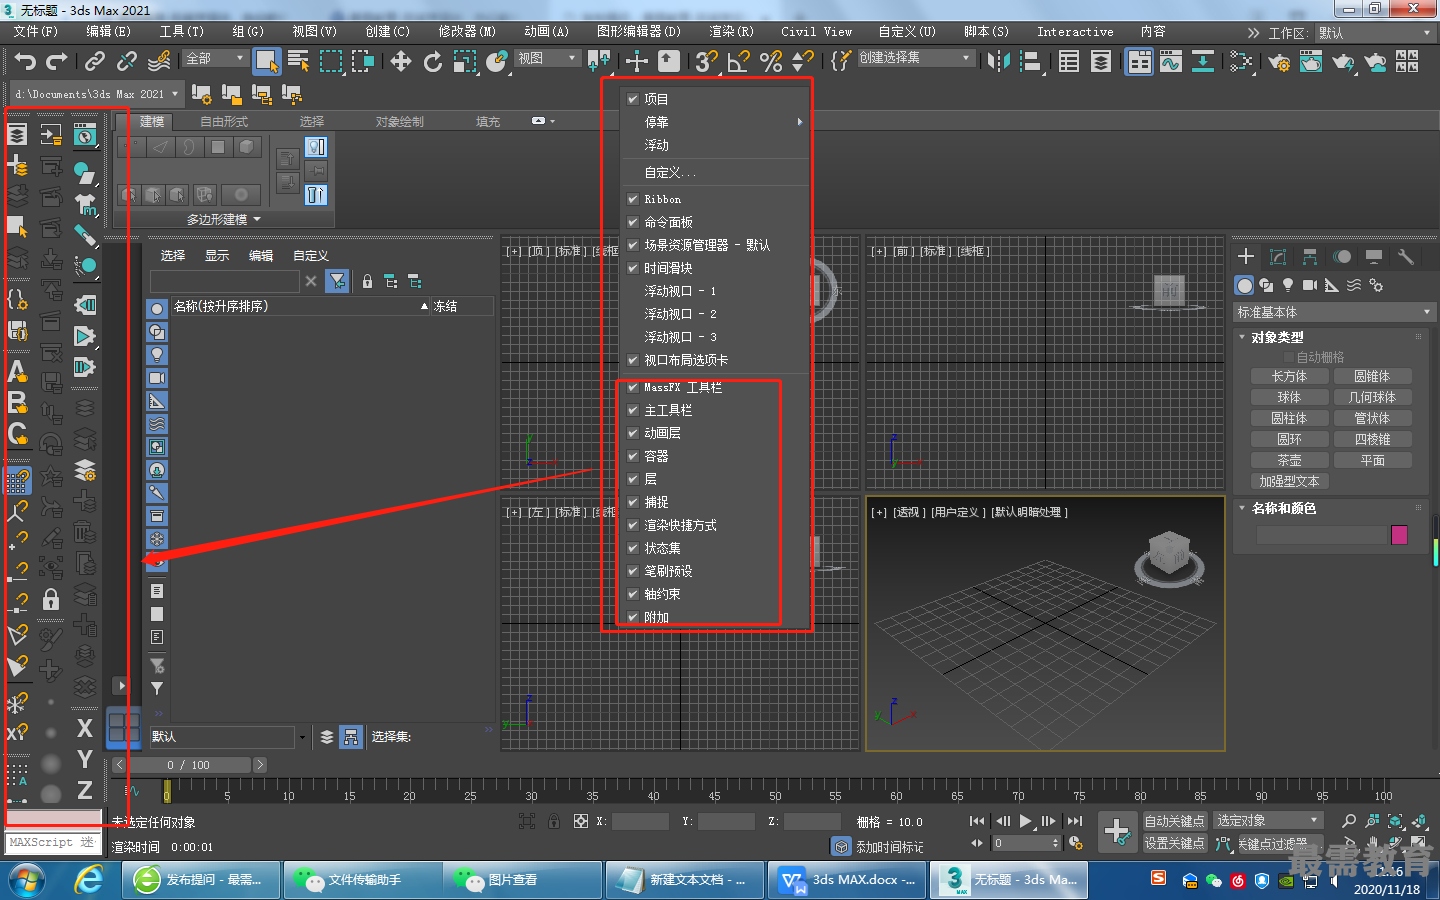Click the pink object color swatch
Image resolution: width=1440 pixels, height=900 pixels.
(x=1399, y=535)
